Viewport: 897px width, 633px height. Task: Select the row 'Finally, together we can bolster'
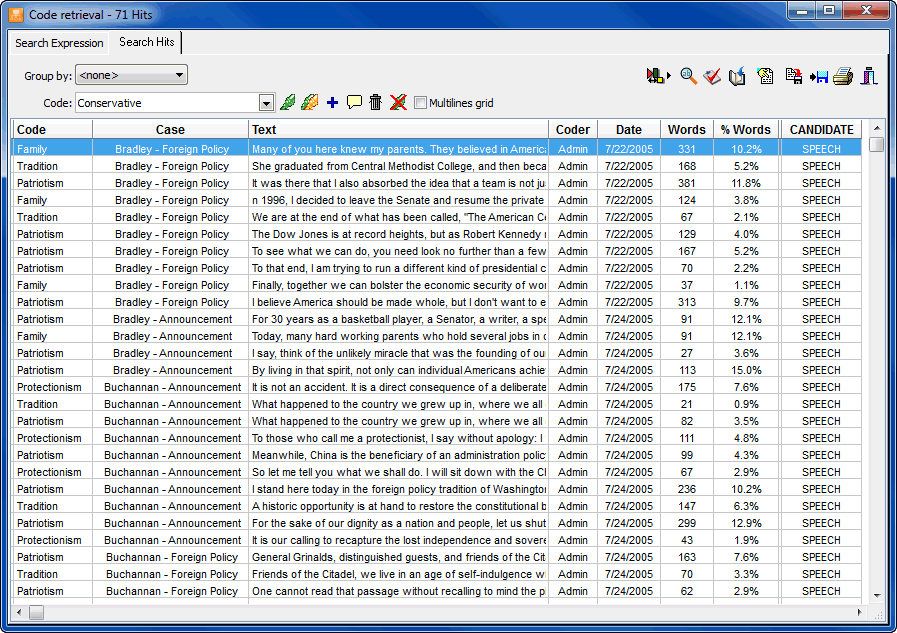436,285
